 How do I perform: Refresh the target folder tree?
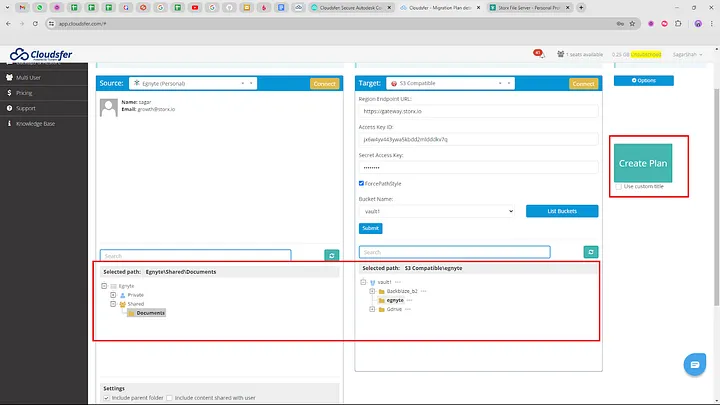(591, 252)
